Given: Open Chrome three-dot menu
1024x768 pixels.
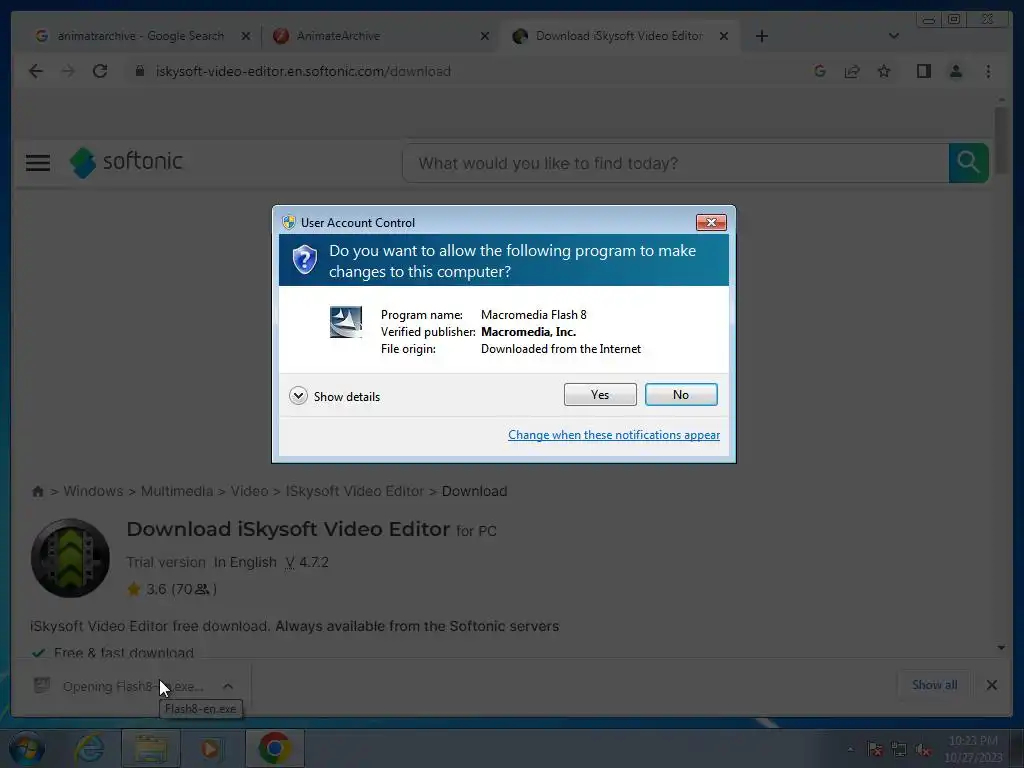Looking at the screenshot, I should (x=988, y=71).
